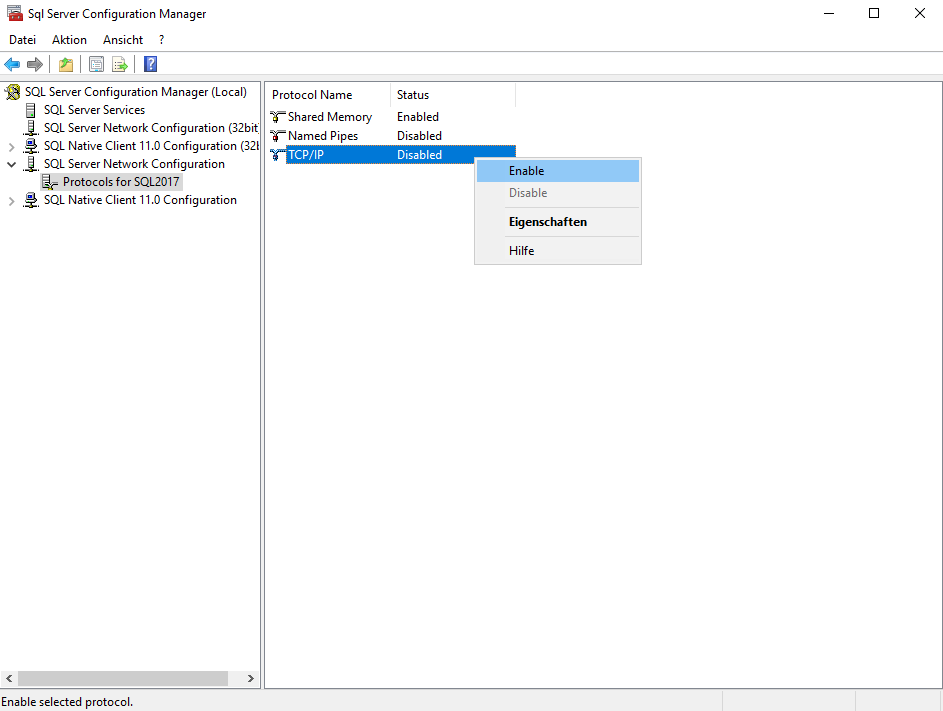Select the TCP/IP protocol name
943x711 pixels.
click(x=306, y=155)
